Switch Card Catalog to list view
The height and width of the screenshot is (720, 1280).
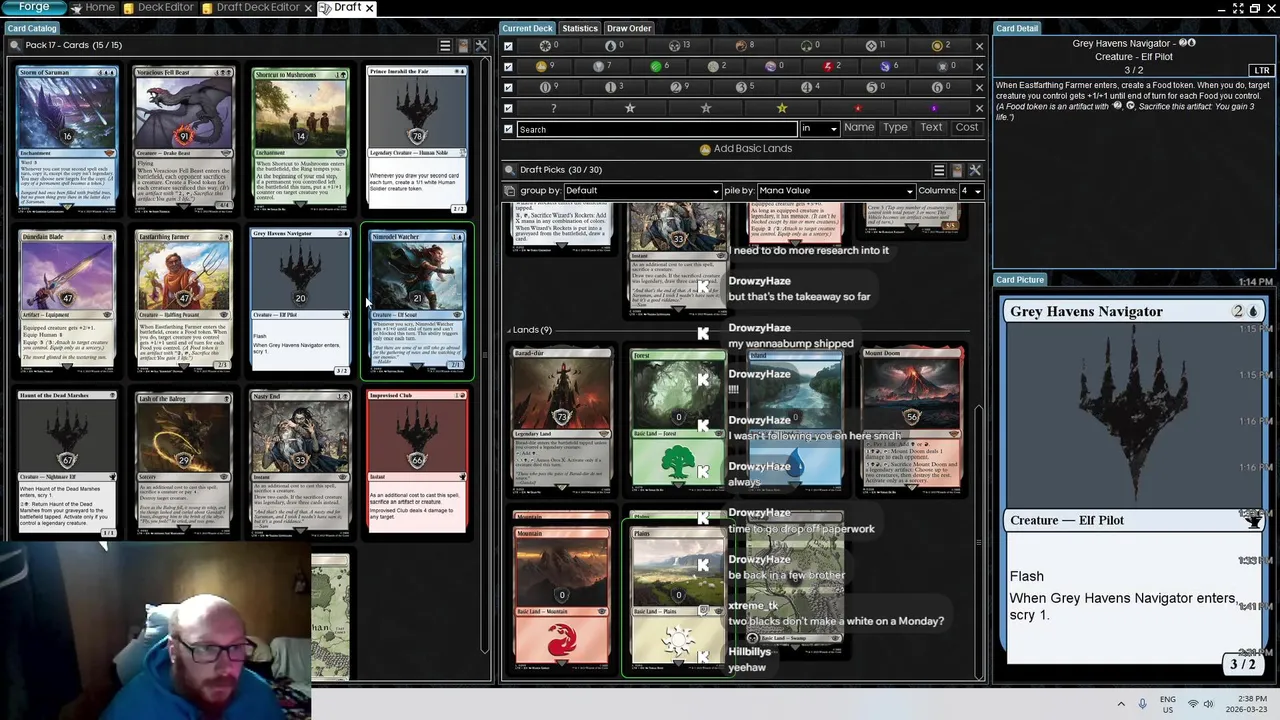(x=445, y=46)
